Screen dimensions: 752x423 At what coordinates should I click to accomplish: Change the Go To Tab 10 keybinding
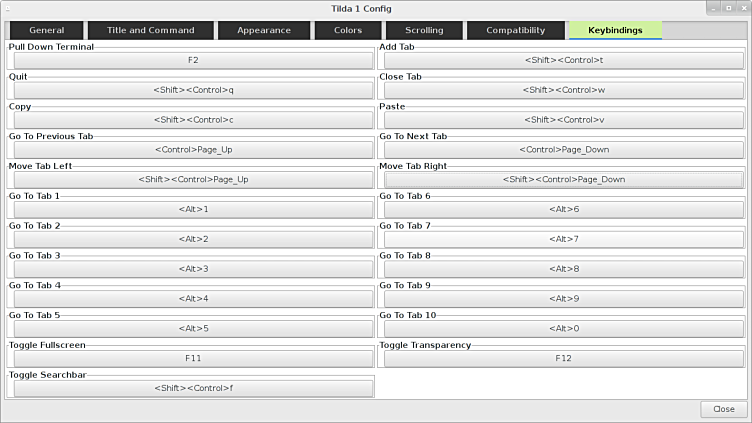click(563, 328)
